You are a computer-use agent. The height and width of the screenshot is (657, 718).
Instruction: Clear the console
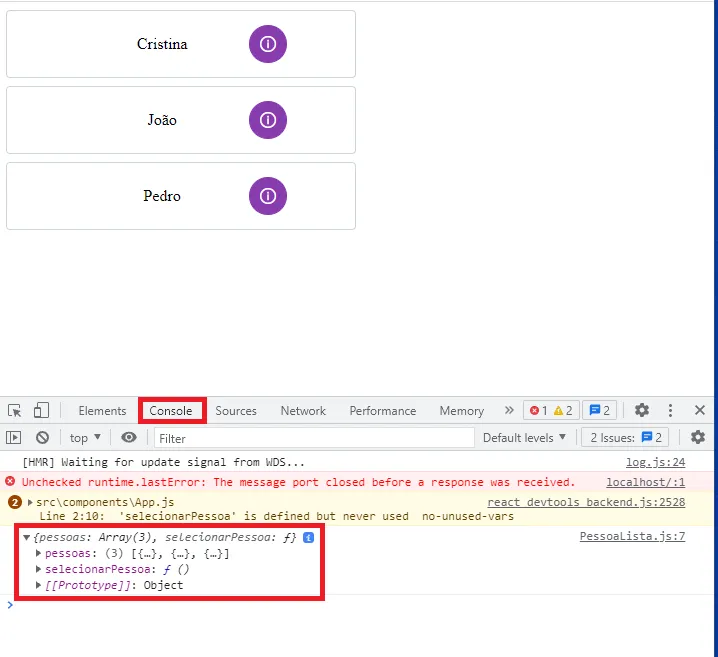coord(43,438)
